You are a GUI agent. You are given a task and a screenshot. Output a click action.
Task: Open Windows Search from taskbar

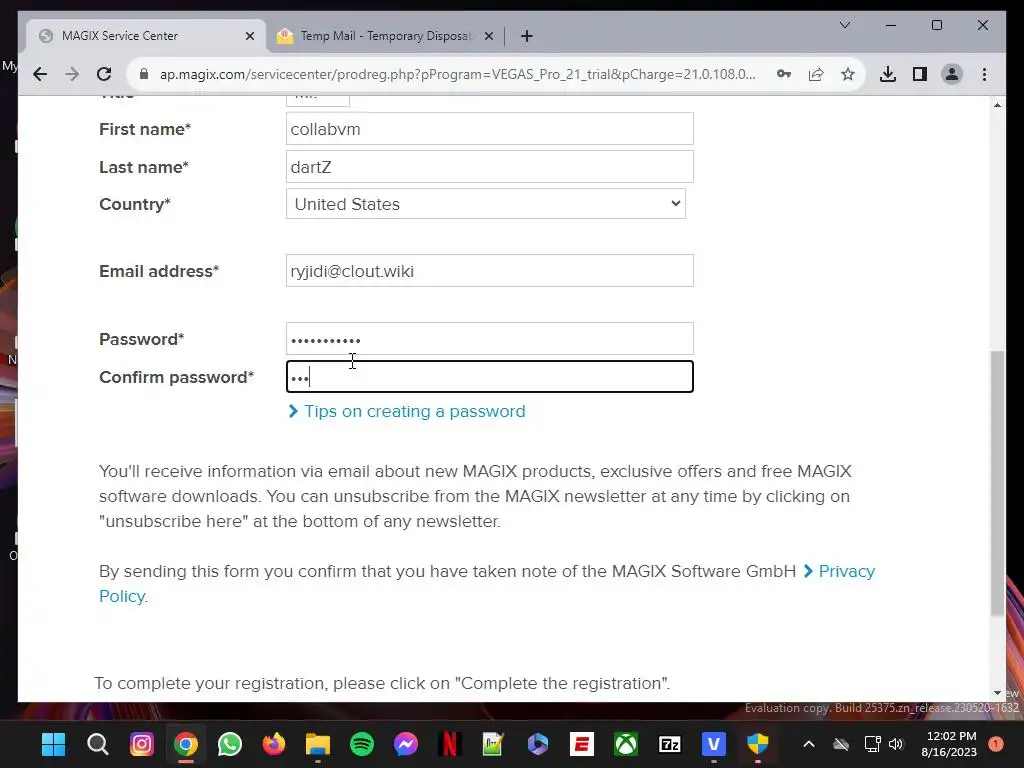(x=97, y=744)
